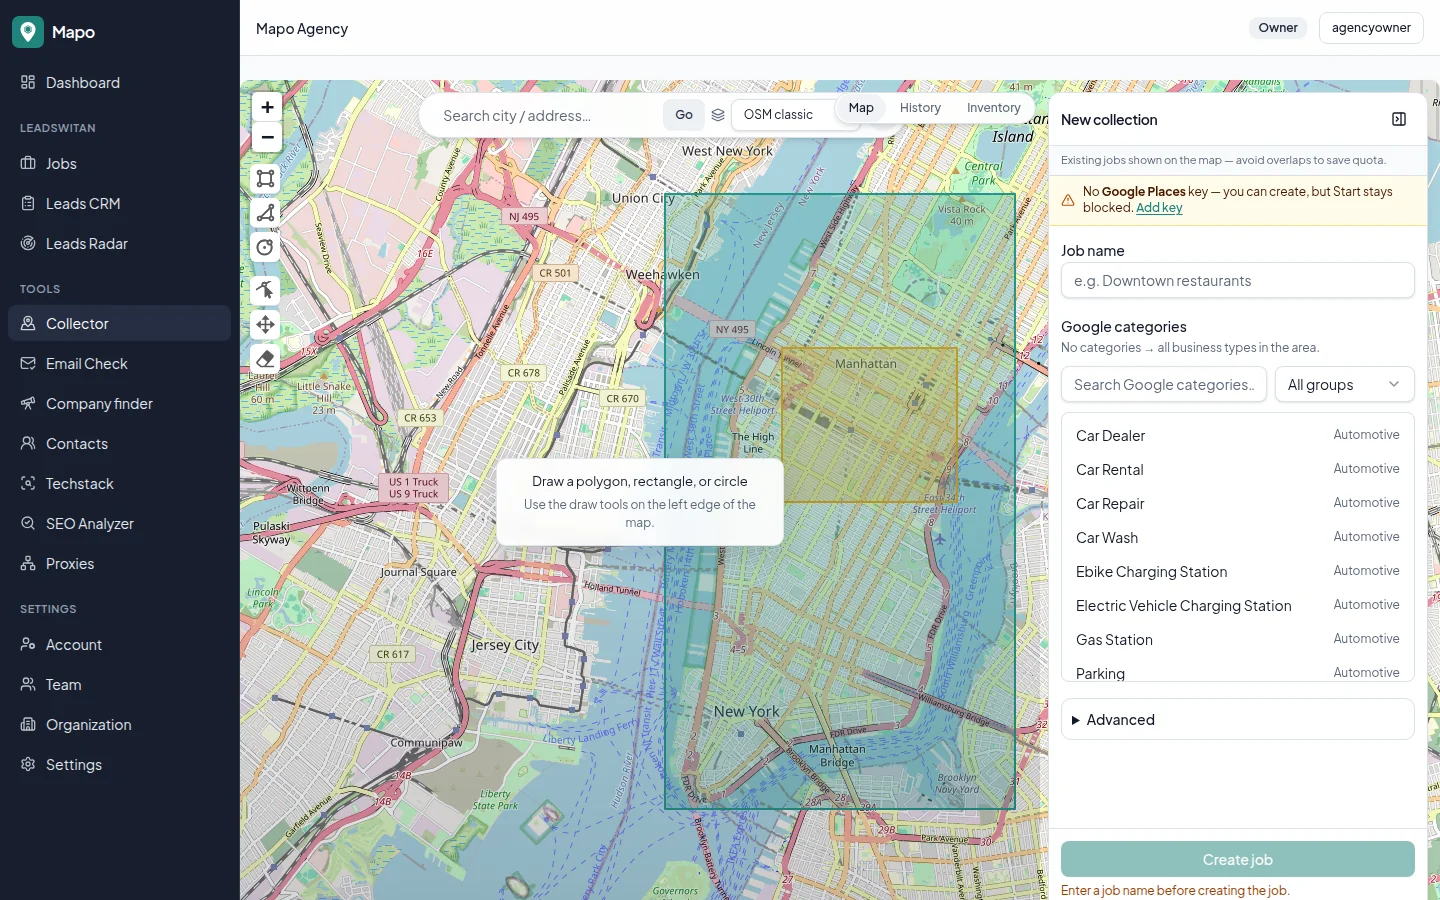Select the eraser tool
This screenshot has width=1440, height=900.
(x=265, y=359)
